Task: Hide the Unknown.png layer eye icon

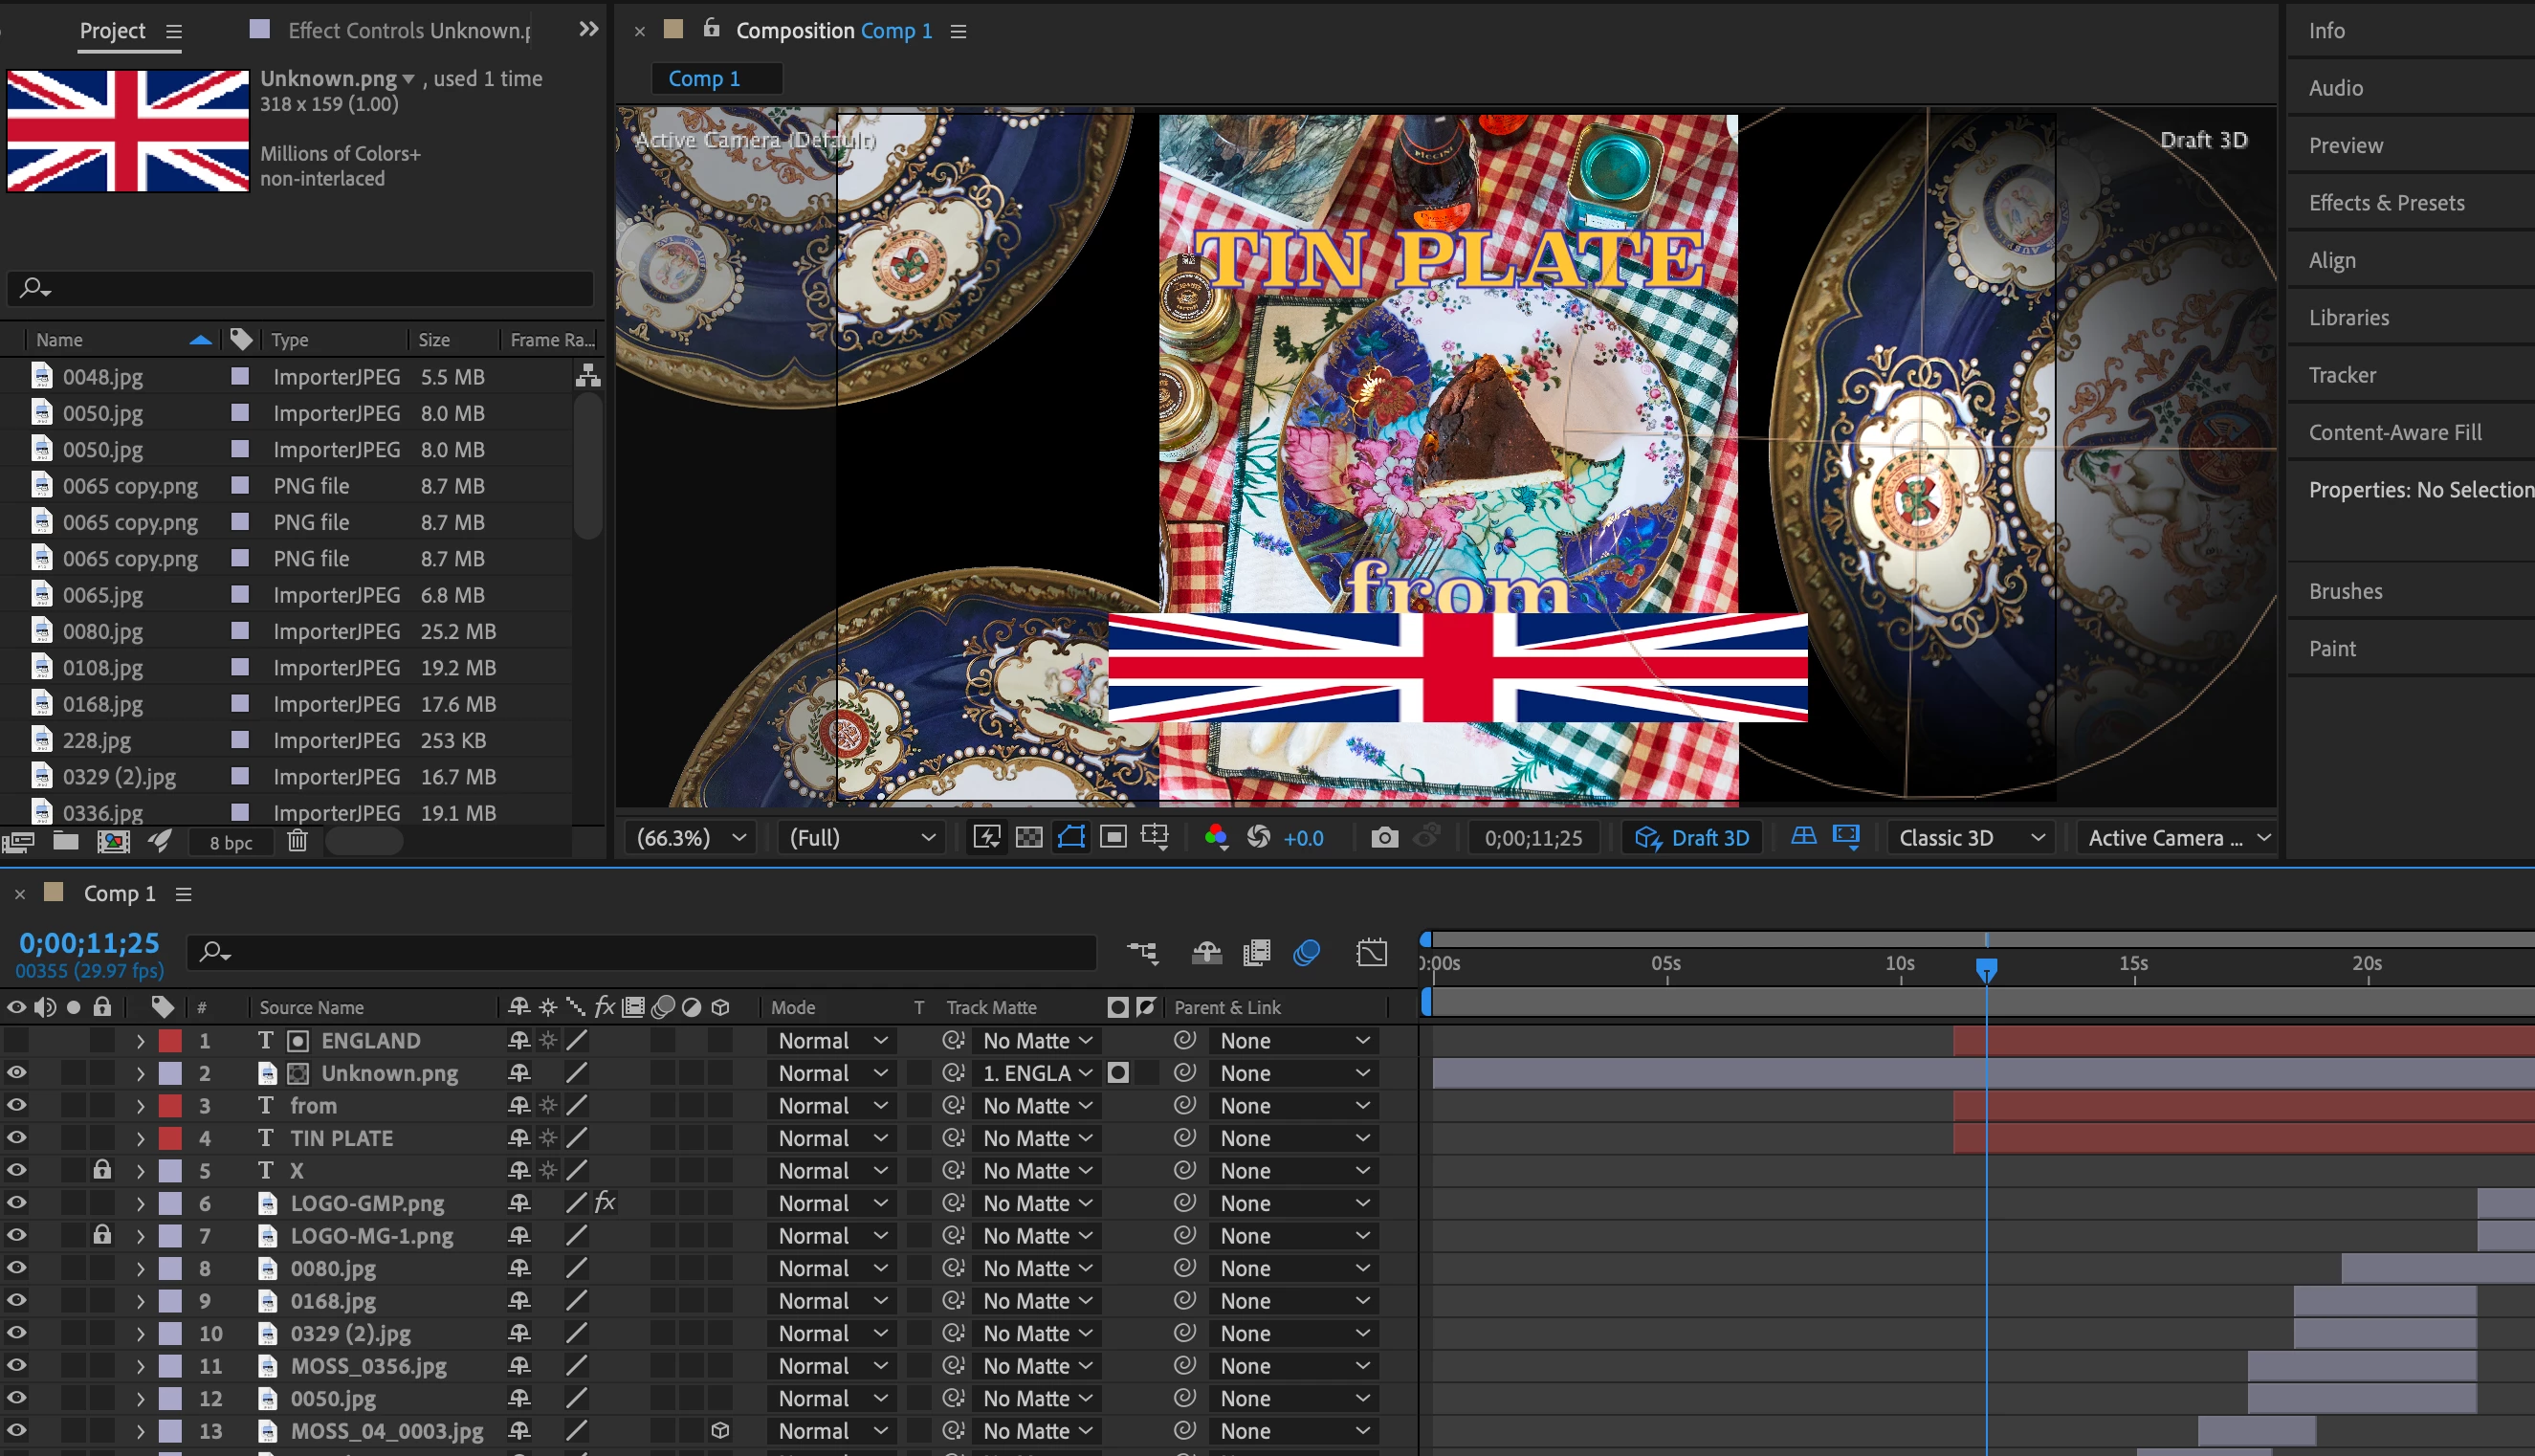Action: (x=17, y=1073)
